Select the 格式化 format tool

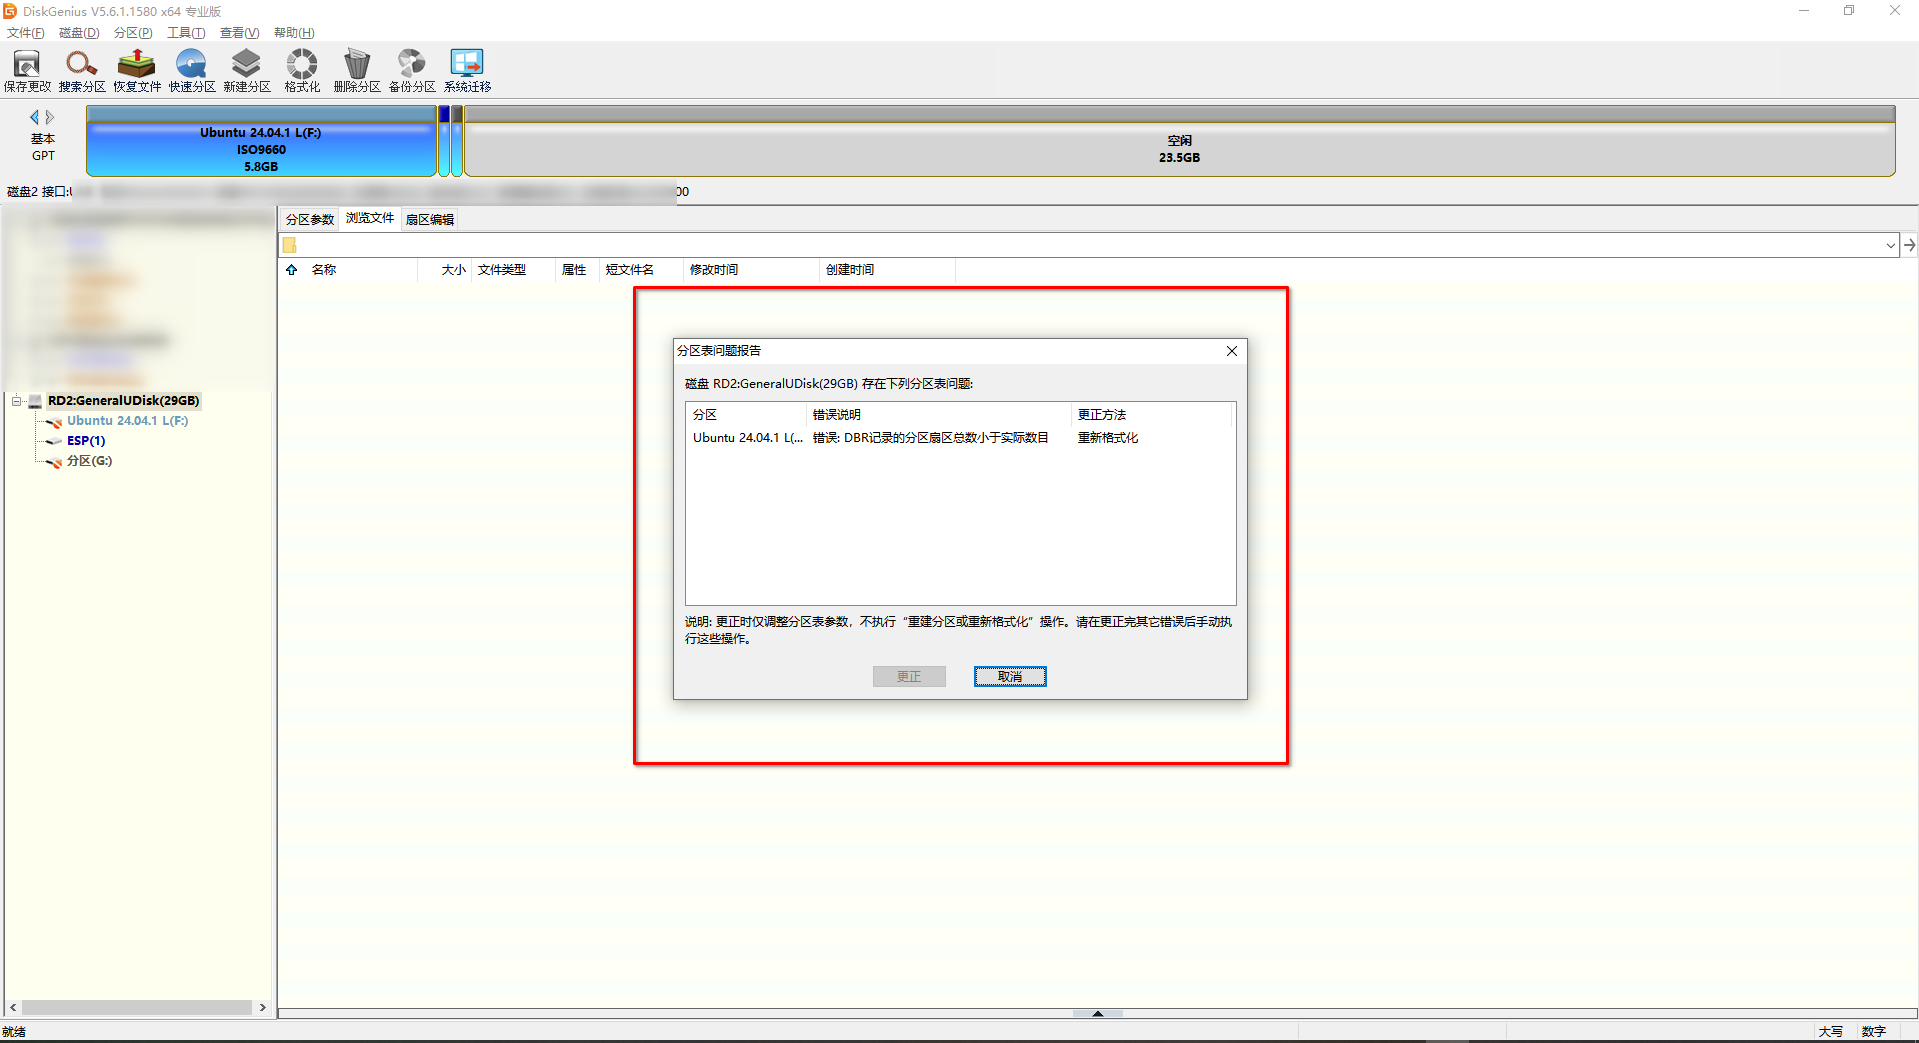302,70
